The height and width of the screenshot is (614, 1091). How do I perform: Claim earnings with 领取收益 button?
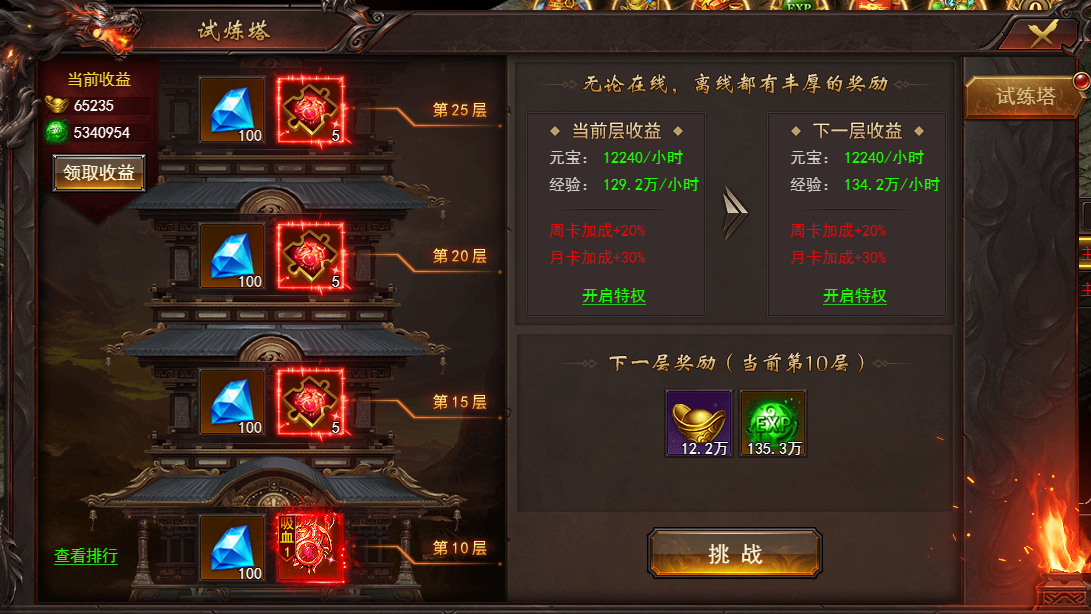[x=99, y=173]
